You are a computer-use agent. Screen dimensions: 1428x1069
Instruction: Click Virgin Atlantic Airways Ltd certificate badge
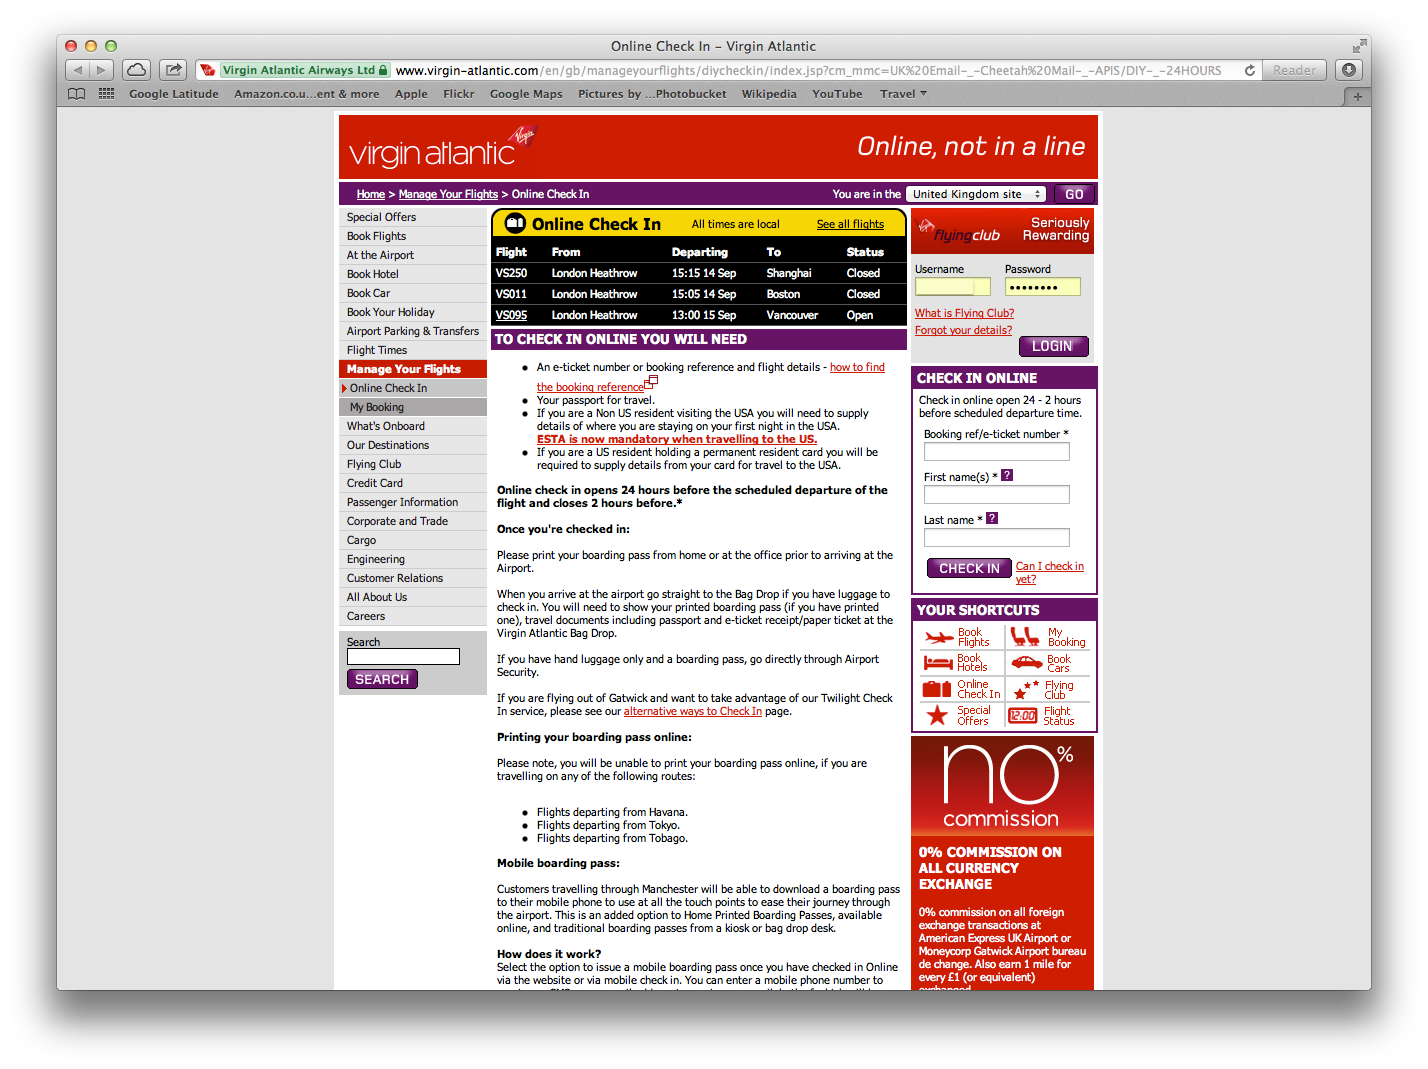pos(294,70)
